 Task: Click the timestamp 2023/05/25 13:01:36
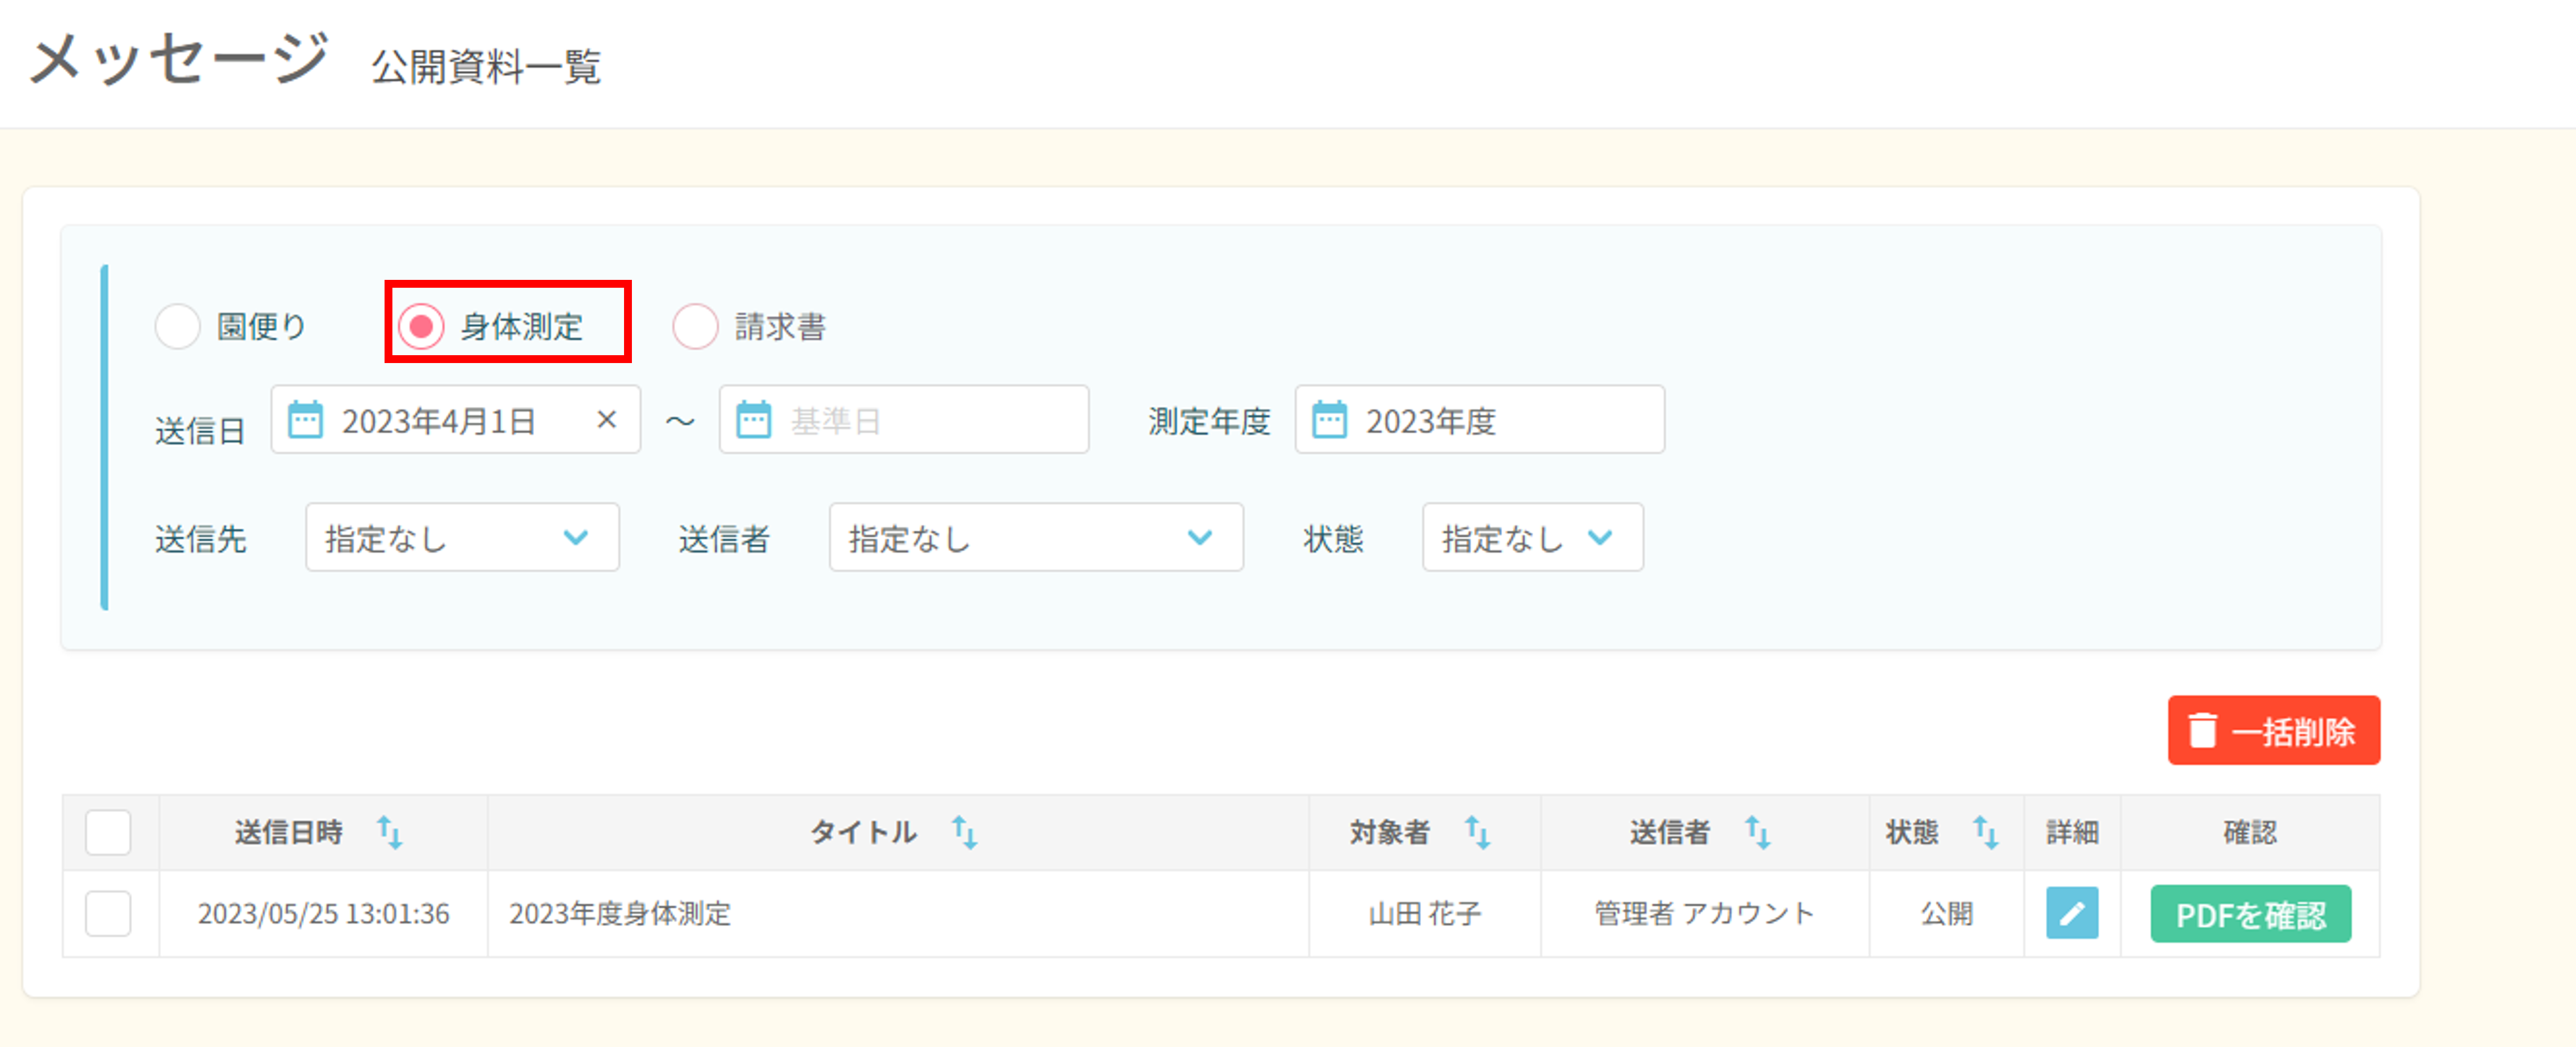[323, 914]
